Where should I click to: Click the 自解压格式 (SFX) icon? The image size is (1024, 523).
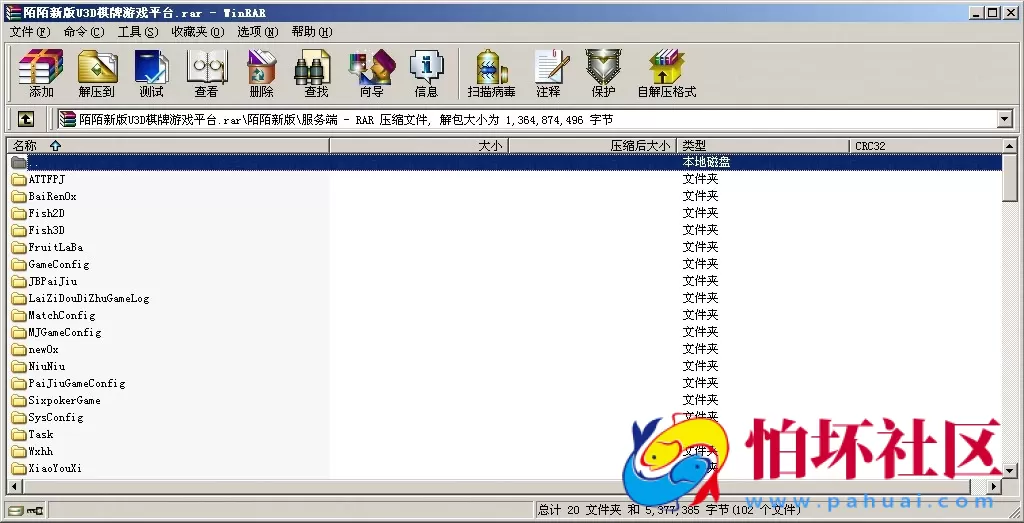(666, 73)
